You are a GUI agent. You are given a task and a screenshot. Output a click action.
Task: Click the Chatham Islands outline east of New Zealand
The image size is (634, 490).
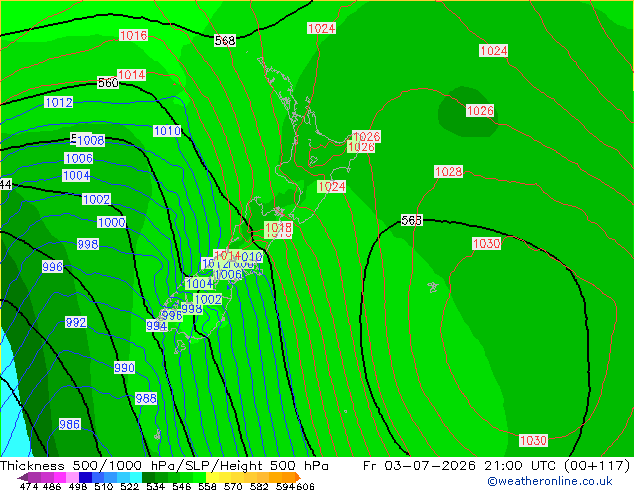(x=433, y=287)
